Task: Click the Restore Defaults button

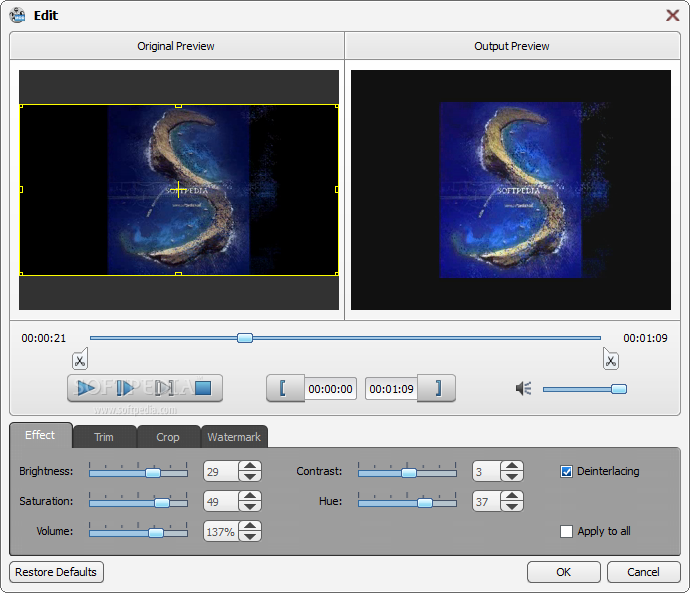Action: pyautogui.click(x=56, y=572)
